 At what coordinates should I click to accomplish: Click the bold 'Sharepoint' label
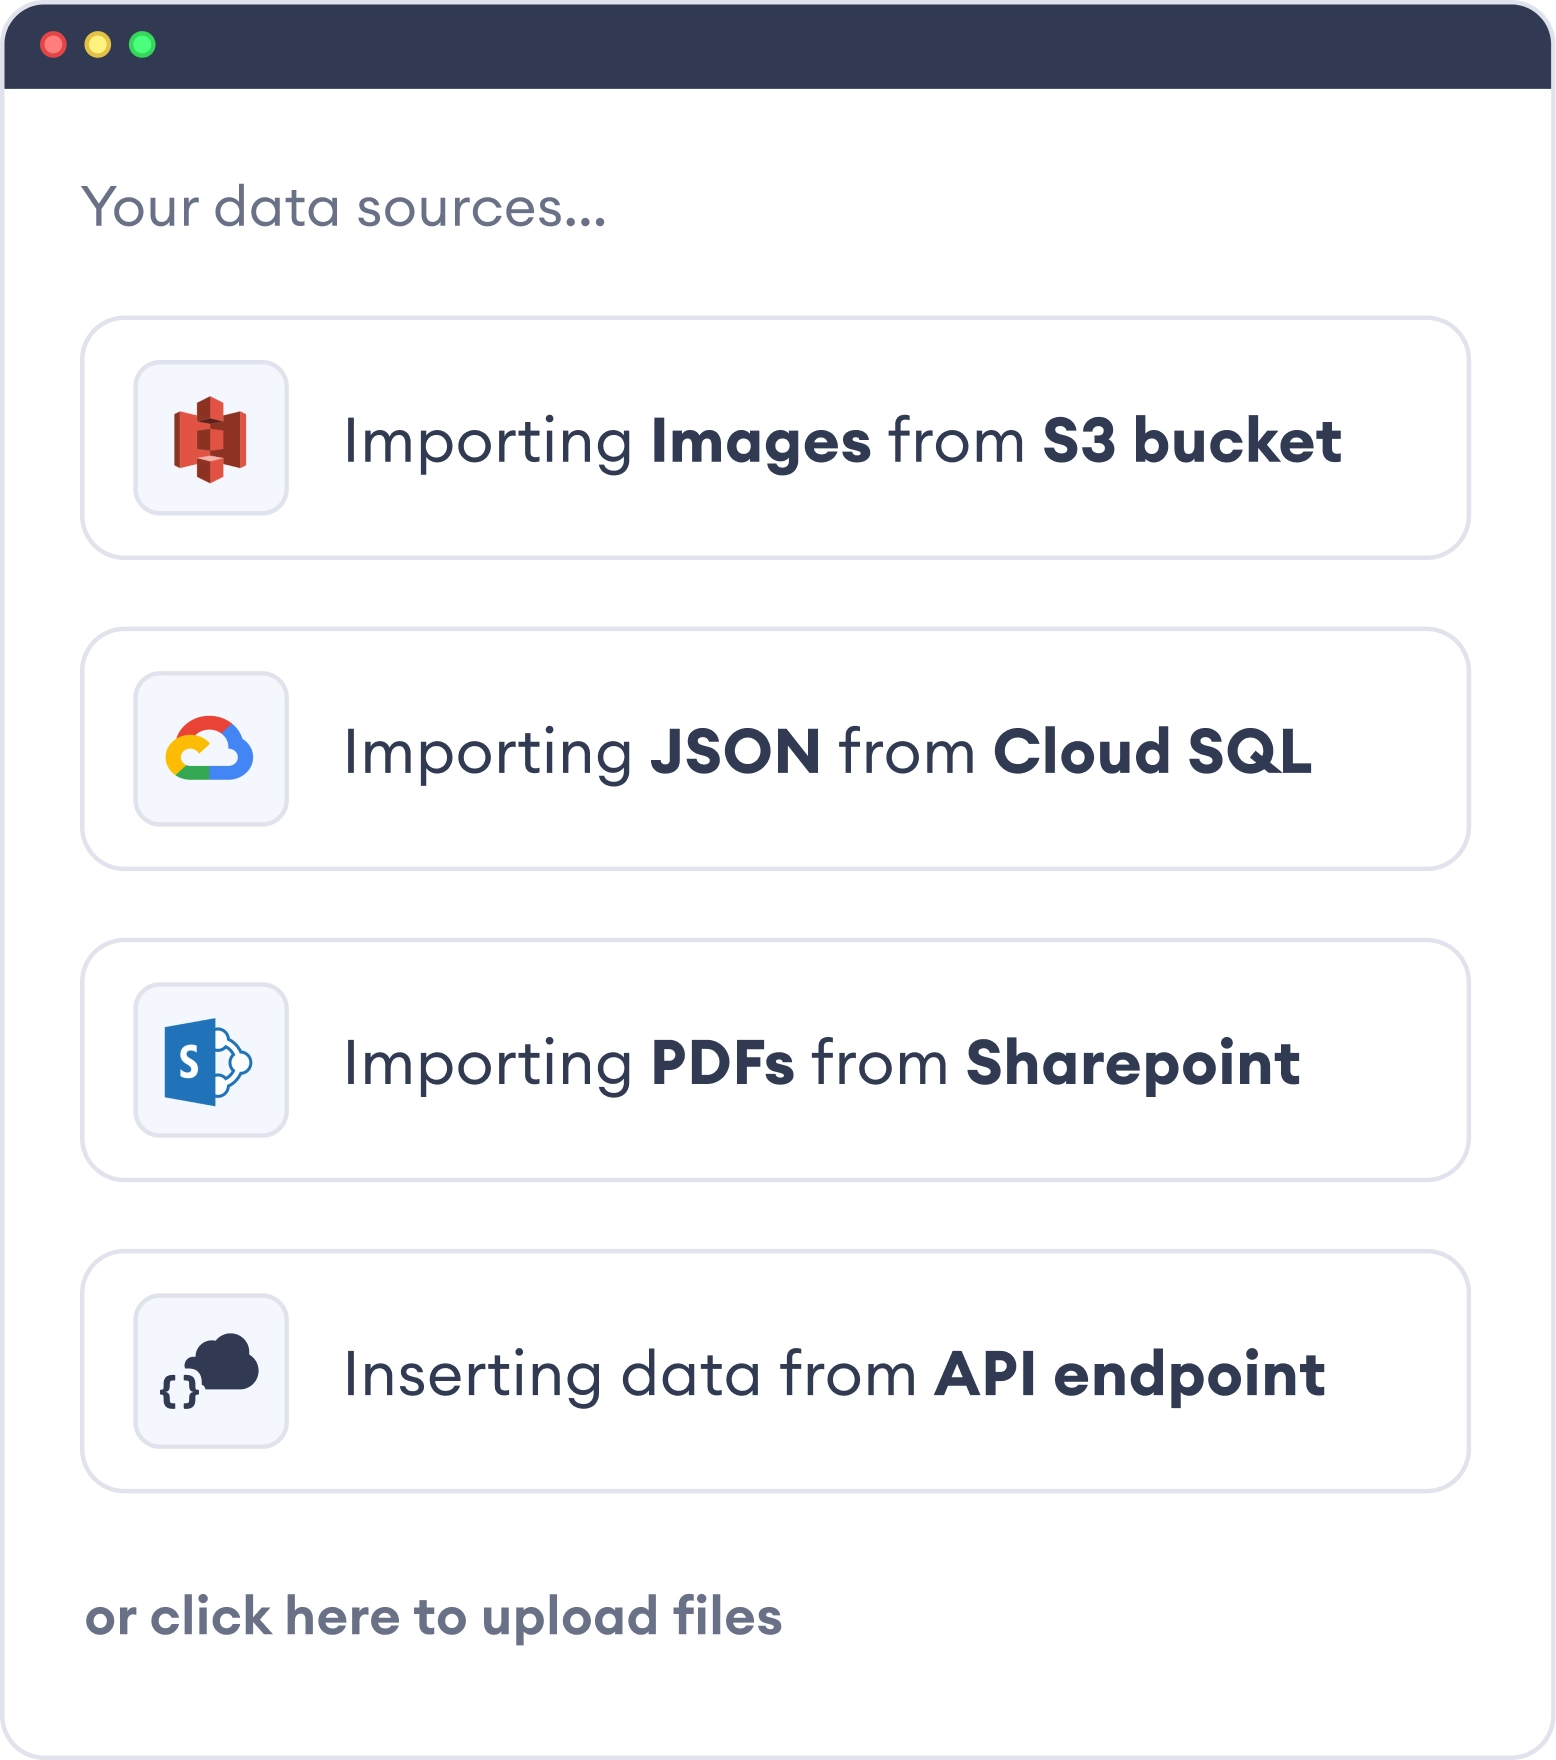tap(1132, 1063)
